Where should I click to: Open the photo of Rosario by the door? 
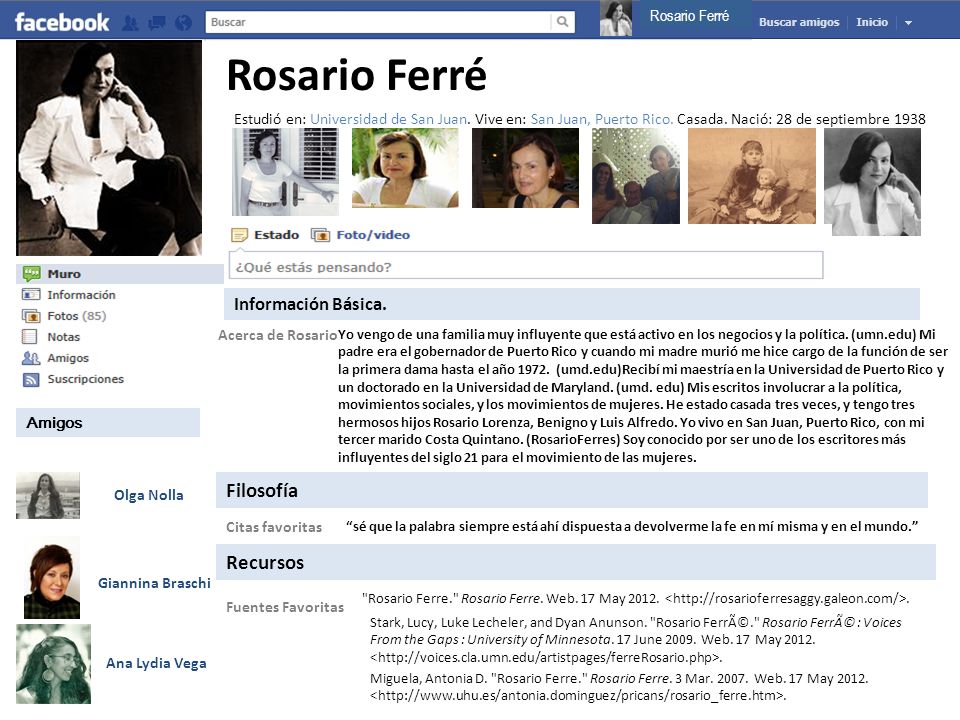click(x=285, y=172)
